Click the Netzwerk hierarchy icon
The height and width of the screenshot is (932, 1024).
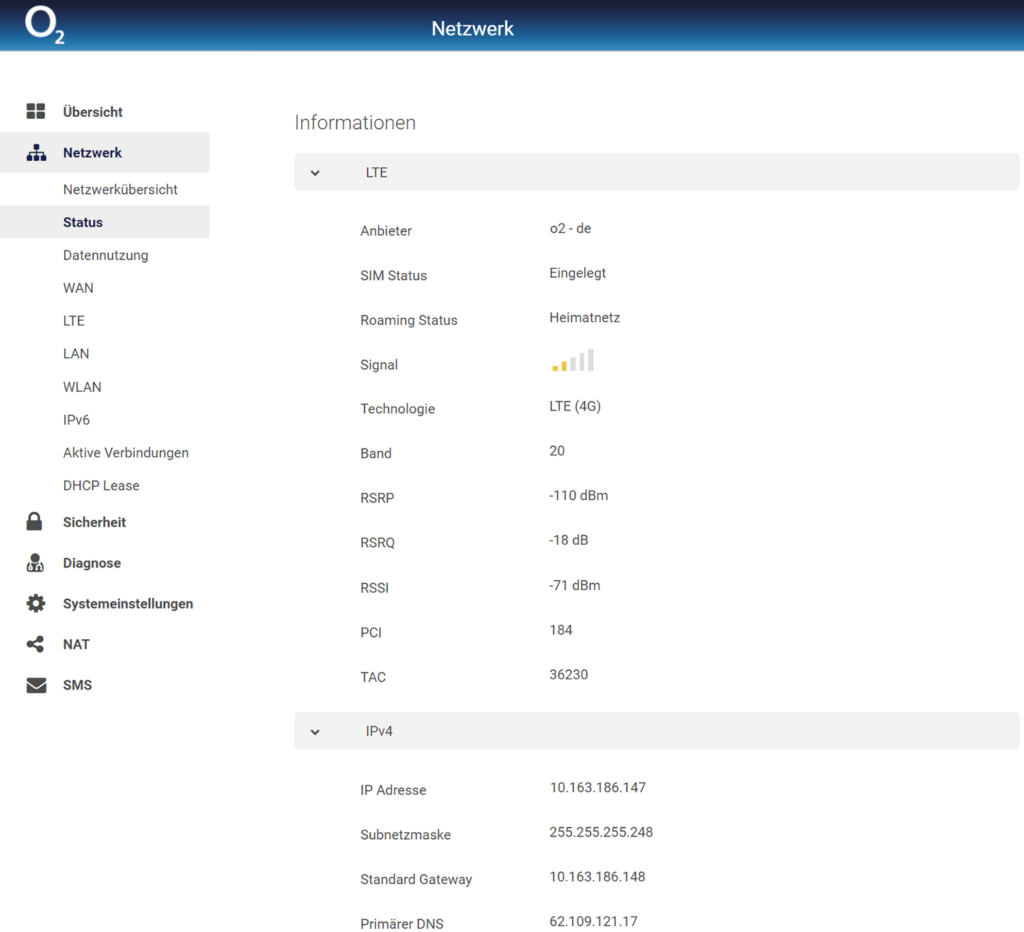click(36, 153)
